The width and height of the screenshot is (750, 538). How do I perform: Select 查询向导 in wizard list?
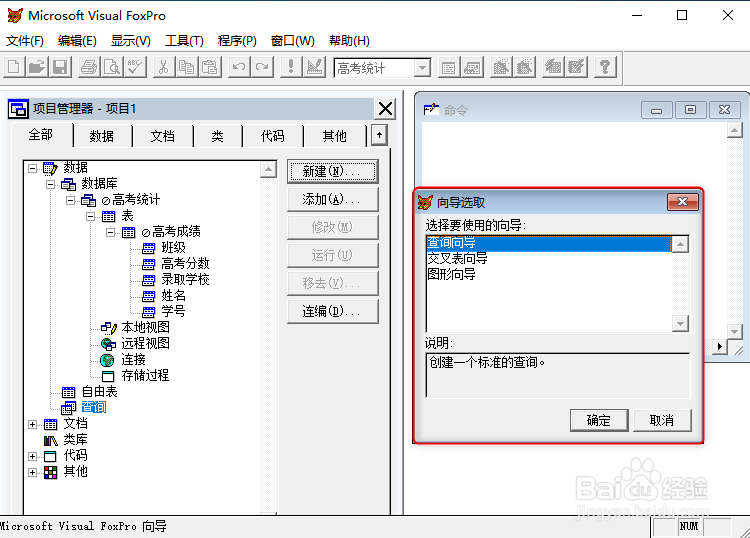[x=549, y=243]
